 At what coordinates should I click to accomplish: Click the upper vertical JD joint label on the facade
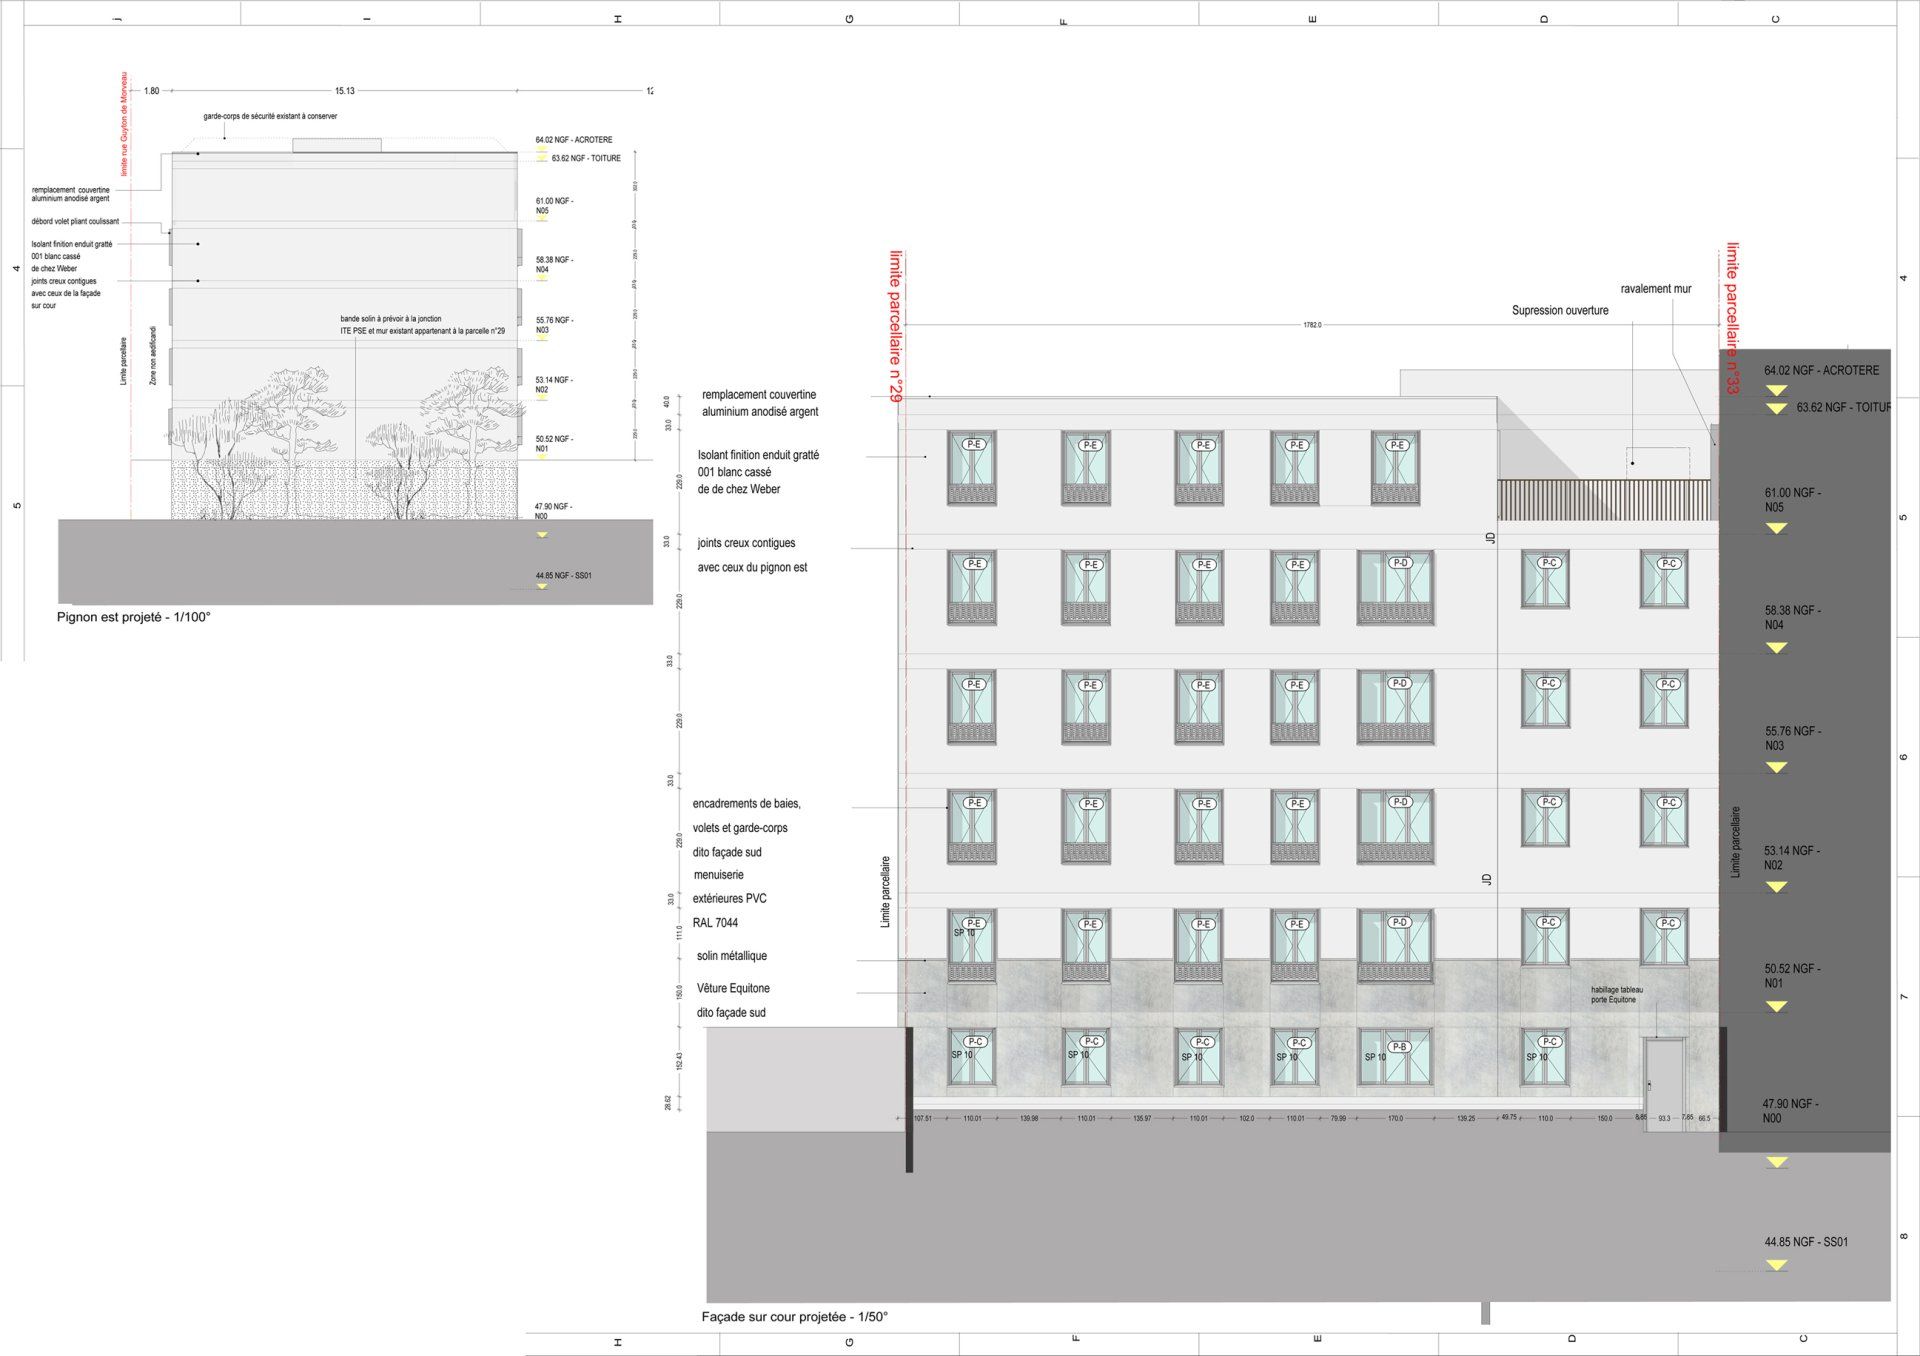[1490, 537]
